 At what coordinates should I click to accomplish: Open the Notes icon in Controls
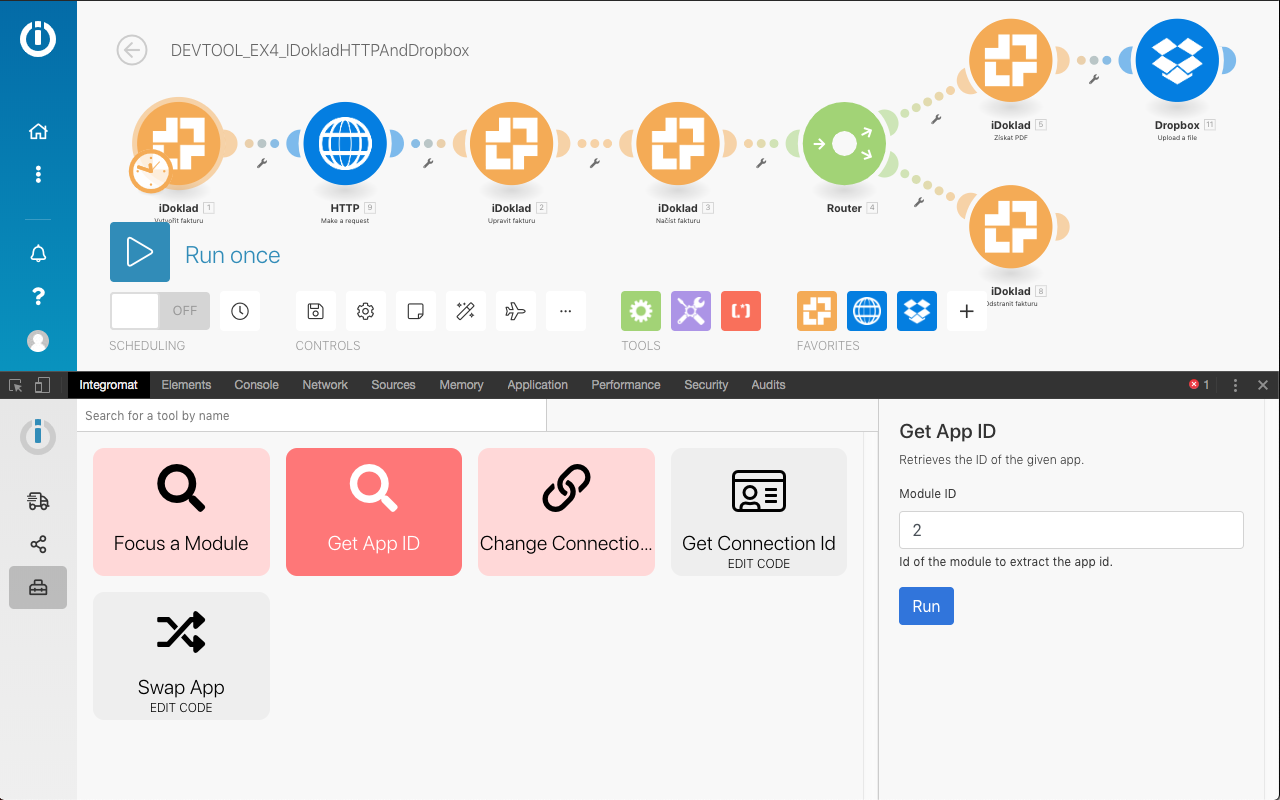(416, 311)
